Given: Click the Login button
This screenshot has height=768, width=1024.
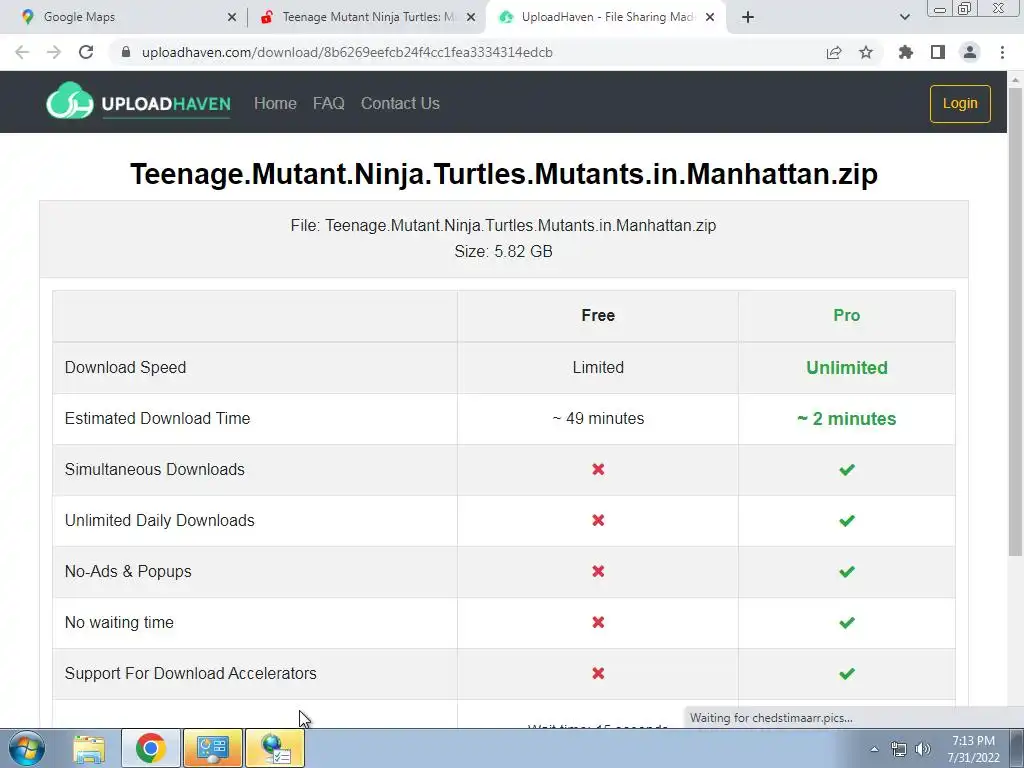Looking at the screenshot, I should [960, 103].
